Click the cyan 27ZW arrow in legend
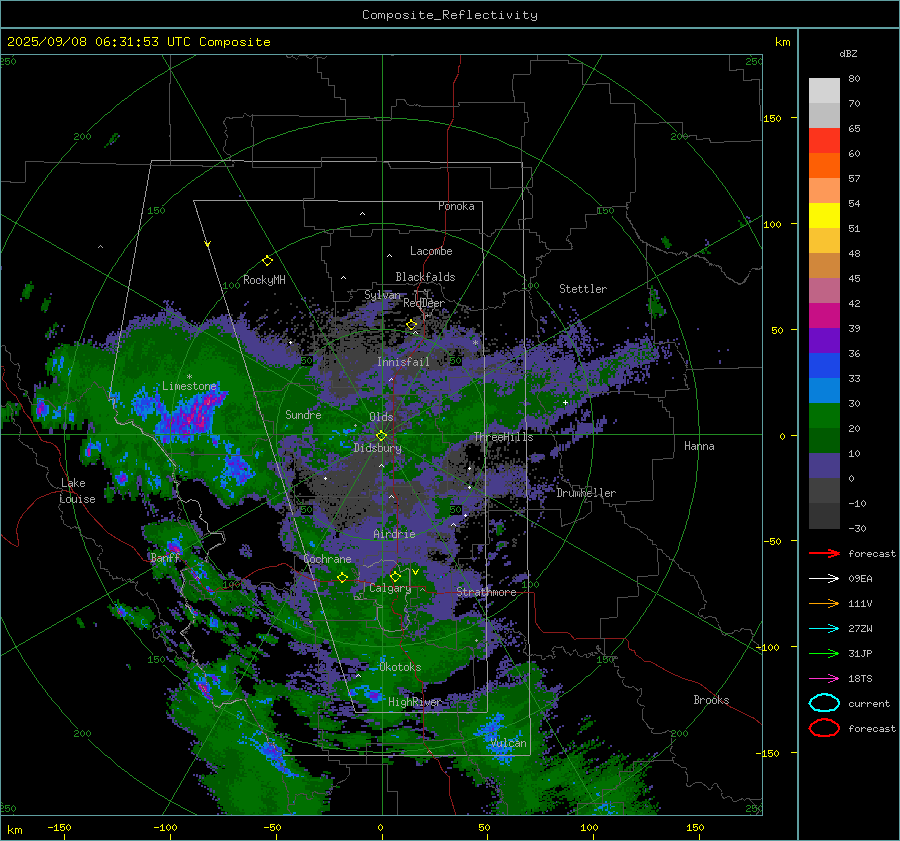Screen dimensions: 900x841 pyautogui.click(x=824, y=629)
